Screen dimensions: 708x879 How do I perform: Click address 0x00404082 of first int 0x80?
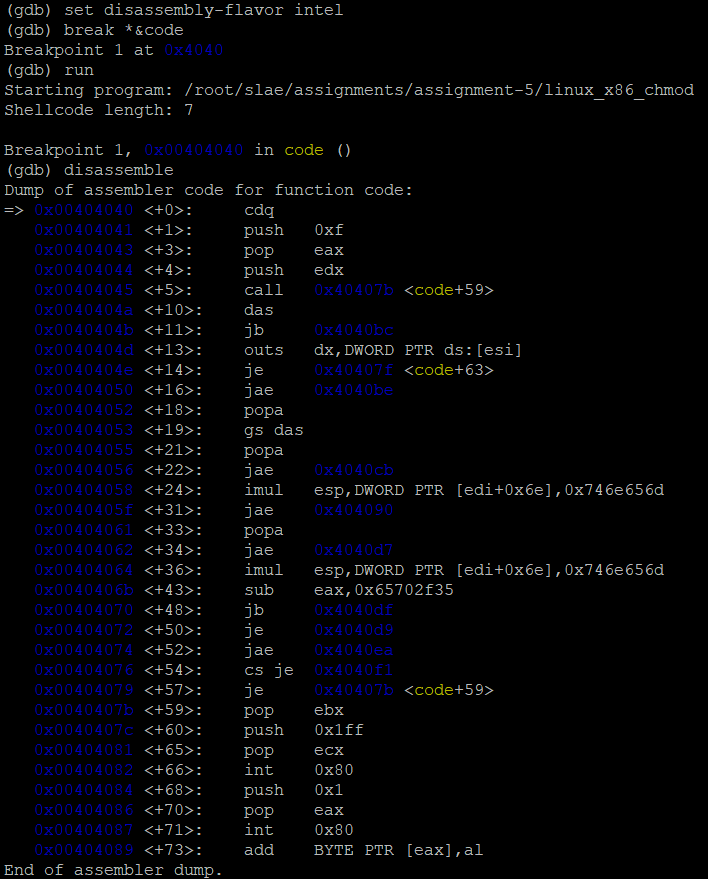(x=84, y=770)
